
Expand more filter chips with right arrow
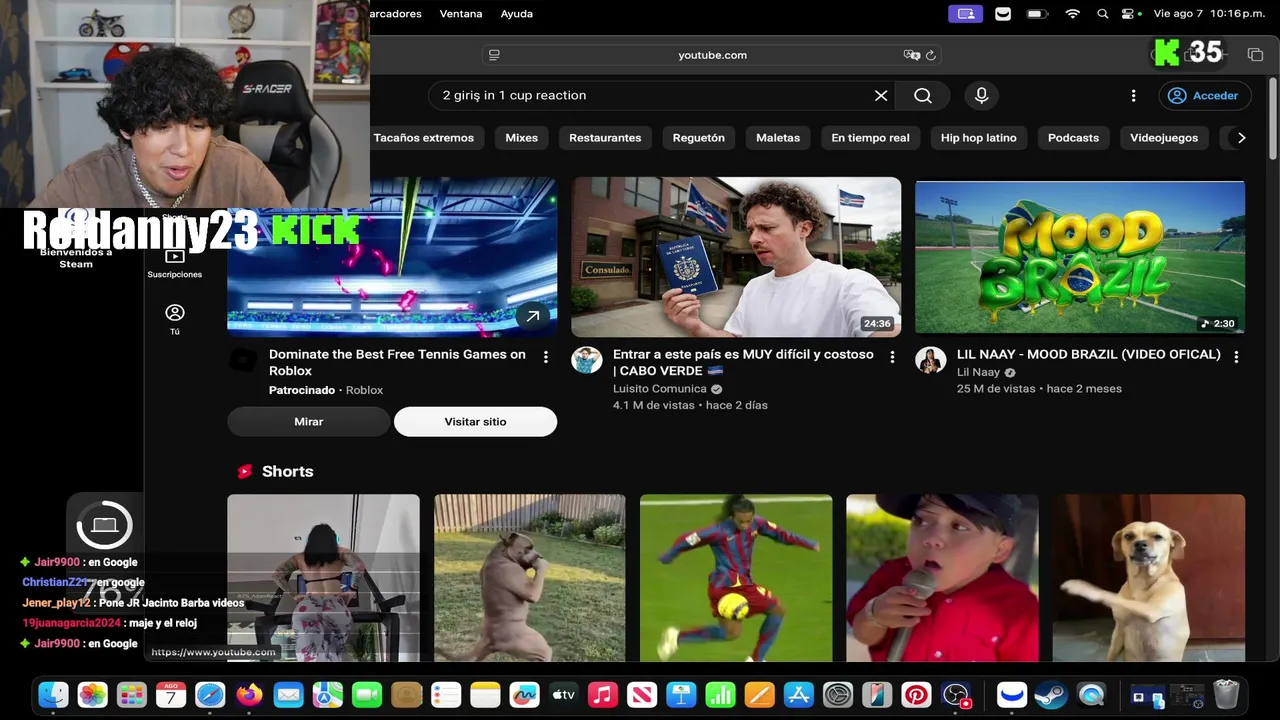point(1241,138)
